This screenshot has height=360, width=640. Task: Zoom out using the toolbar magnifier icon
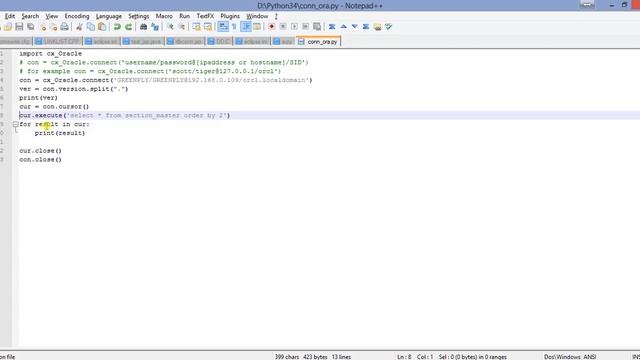coord(181,27)
